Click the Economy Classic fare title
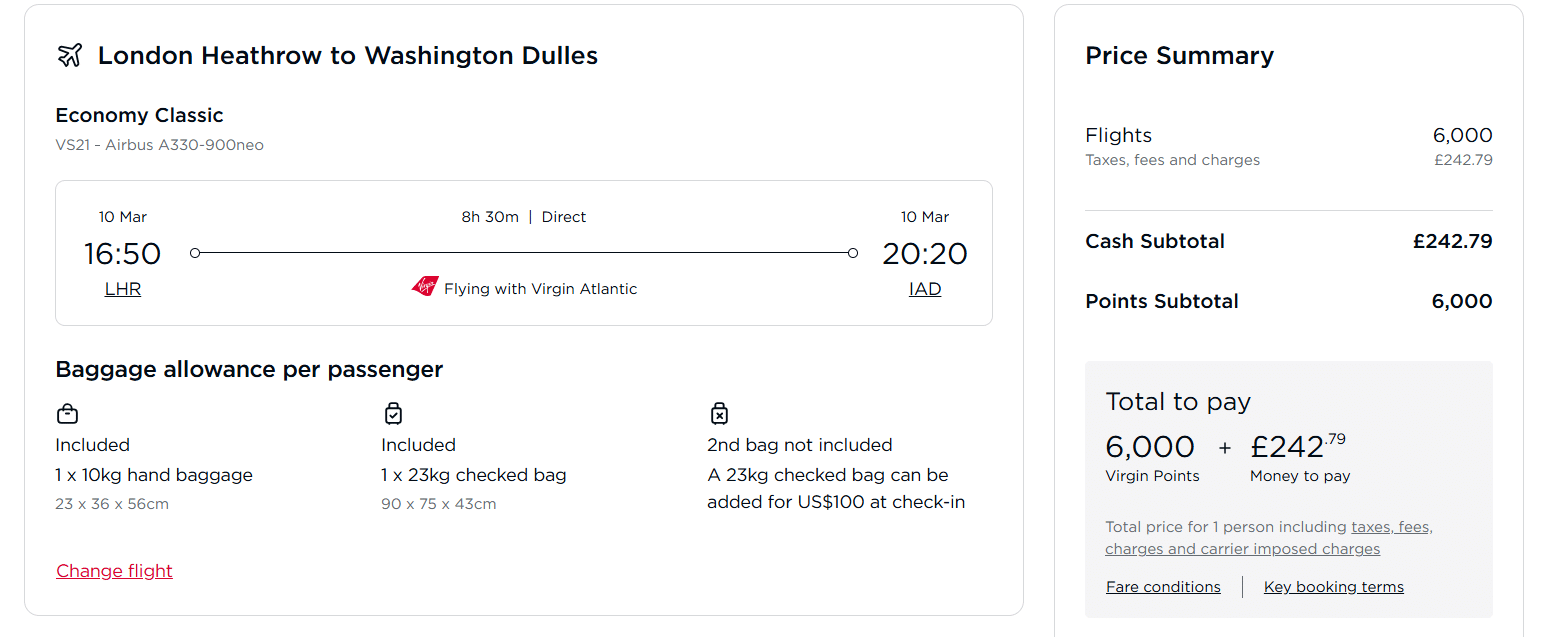The height and width of the screenshot is (637, 1543). click(139, 115)
